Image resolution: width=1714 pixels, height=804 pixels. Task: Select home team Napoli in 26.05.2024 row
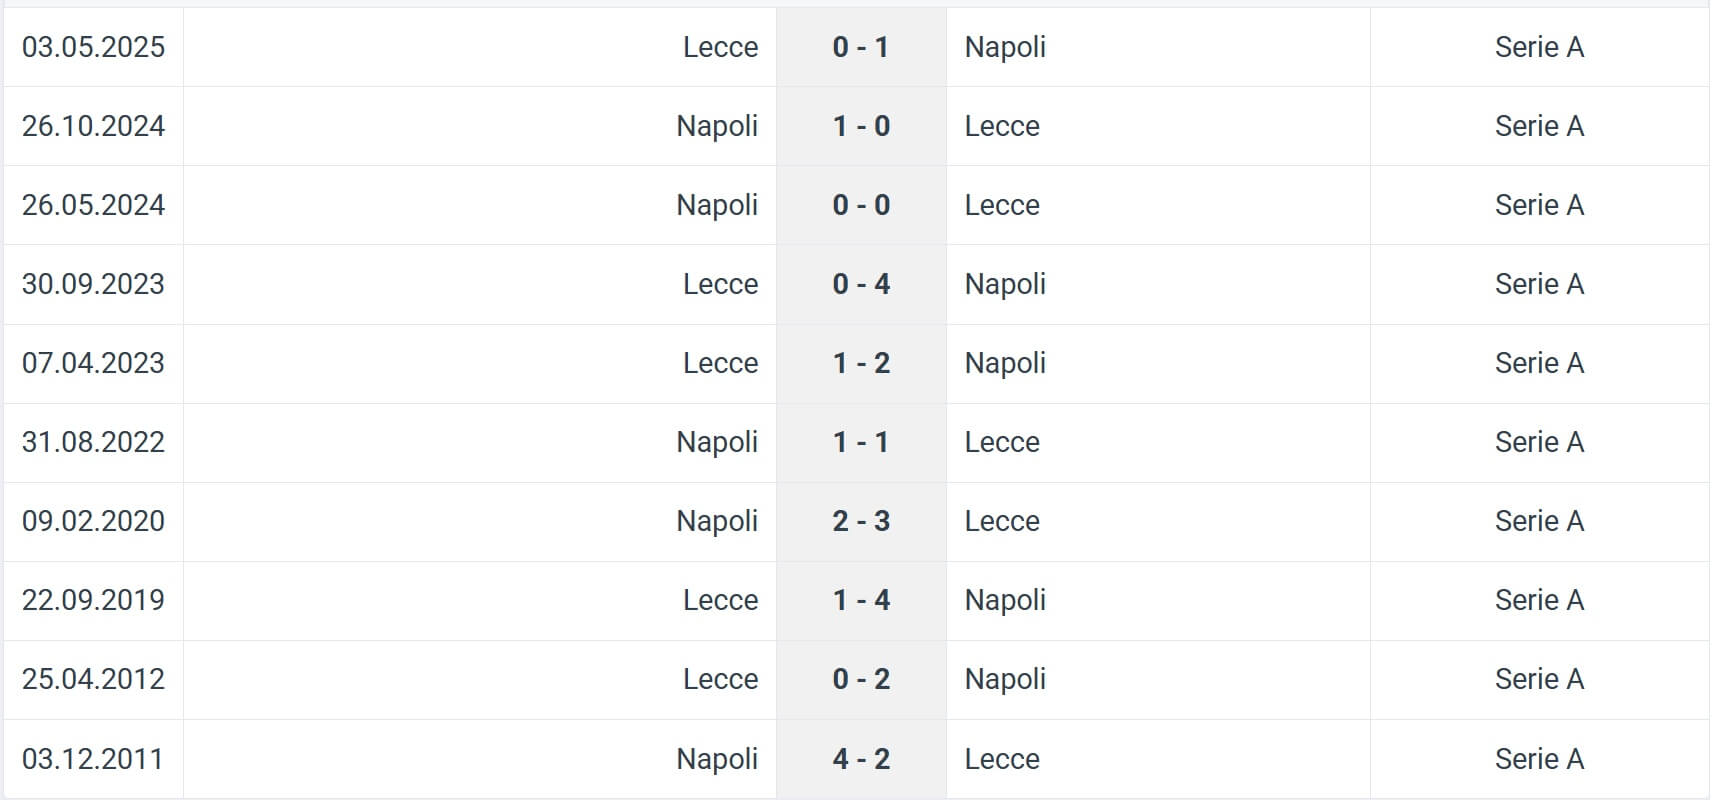click(716, 205)
